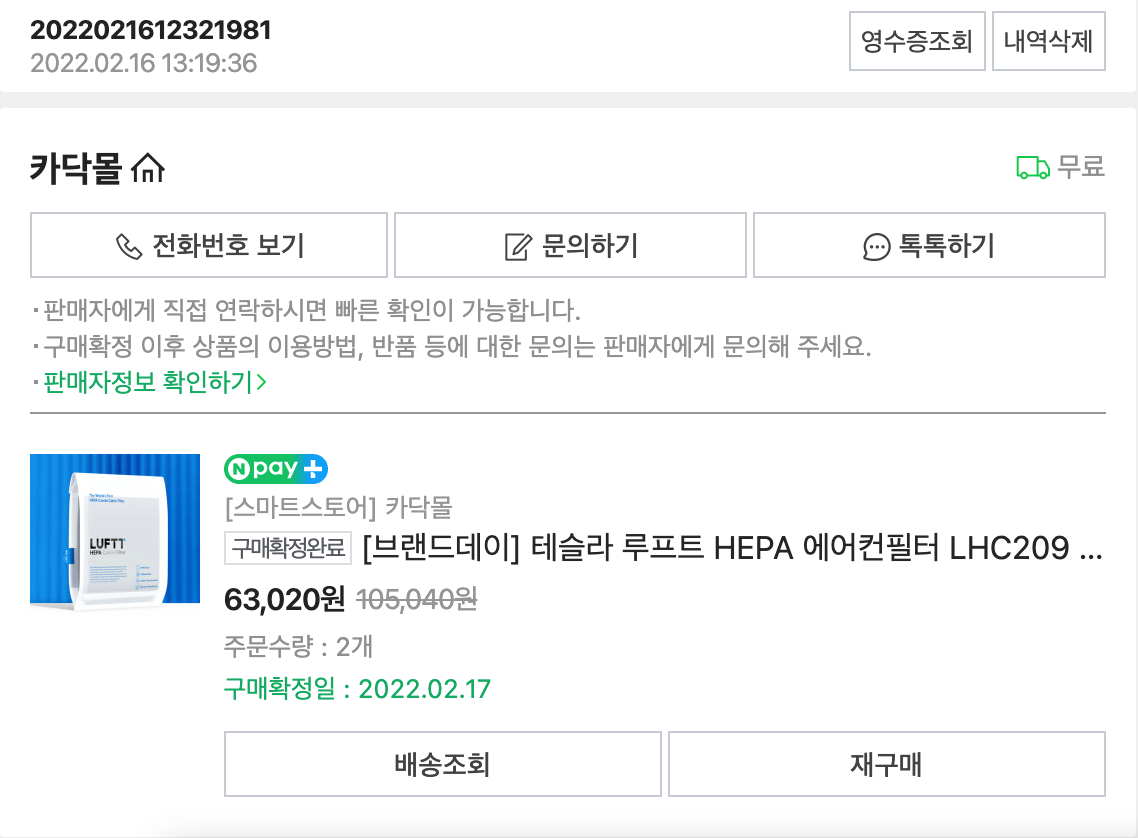Select order number 2022021612321981
The height and width of the screenshot is (838, 1138).
150,30
